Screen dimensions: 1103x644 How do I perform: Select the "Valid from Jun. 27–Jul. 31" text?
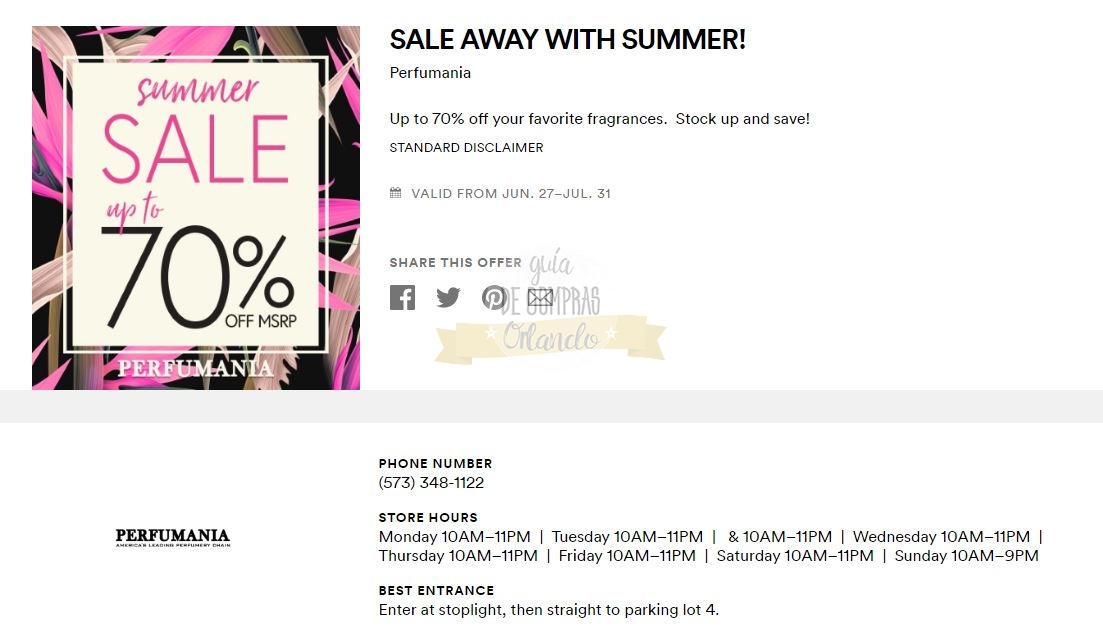tap(510, 193)
